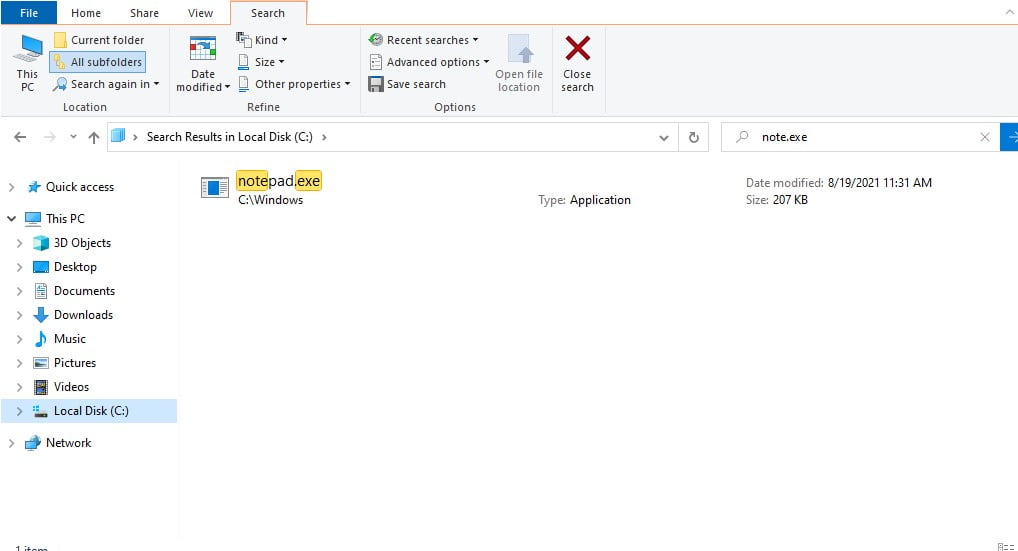The width and height of the screenshot is (1018, 551).
Task: Select This PC in navigation pane
Action: tap(65, 219)
